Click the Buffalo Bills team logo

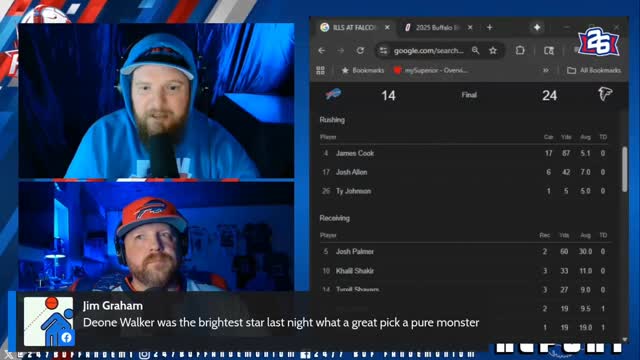click(x=333, y=95)
